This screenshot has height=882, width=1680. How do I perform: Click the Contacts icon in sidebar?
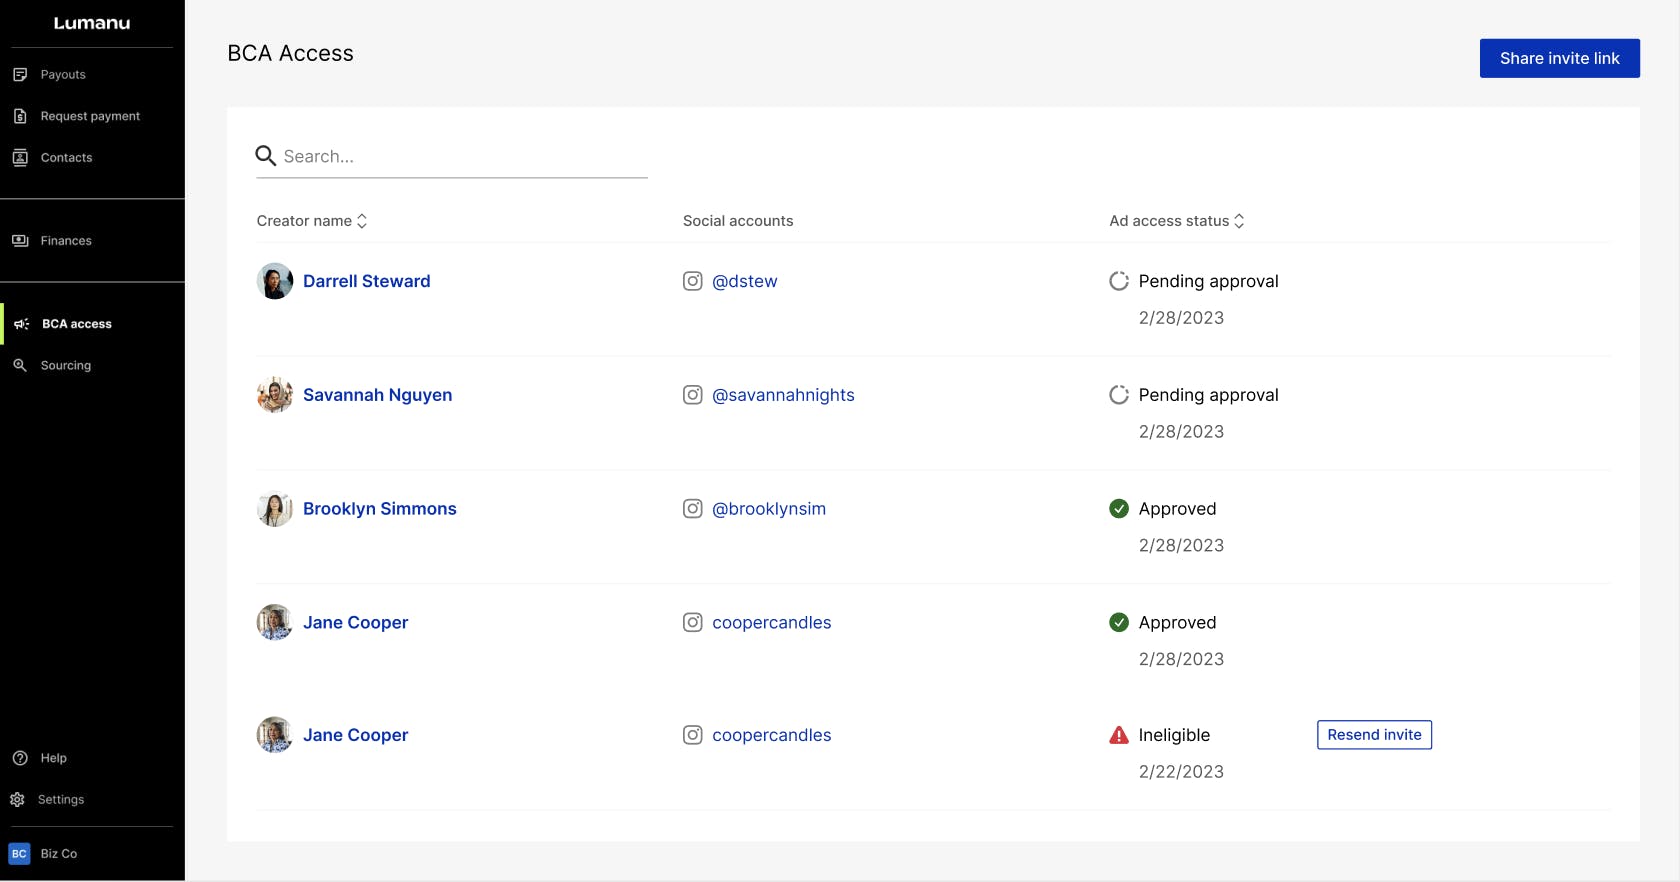pos(20,158)
